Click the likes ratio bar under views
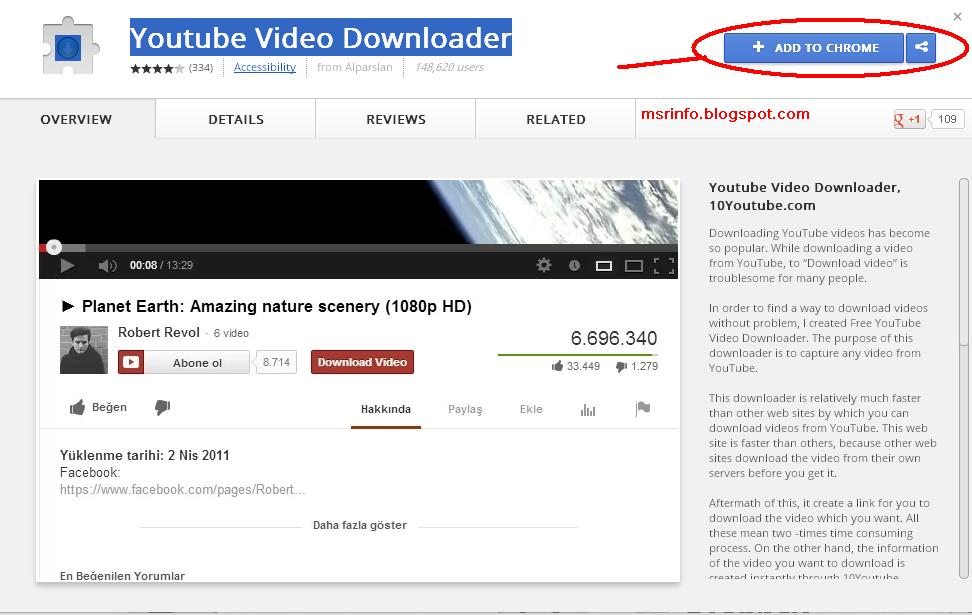 coord(577,355)
